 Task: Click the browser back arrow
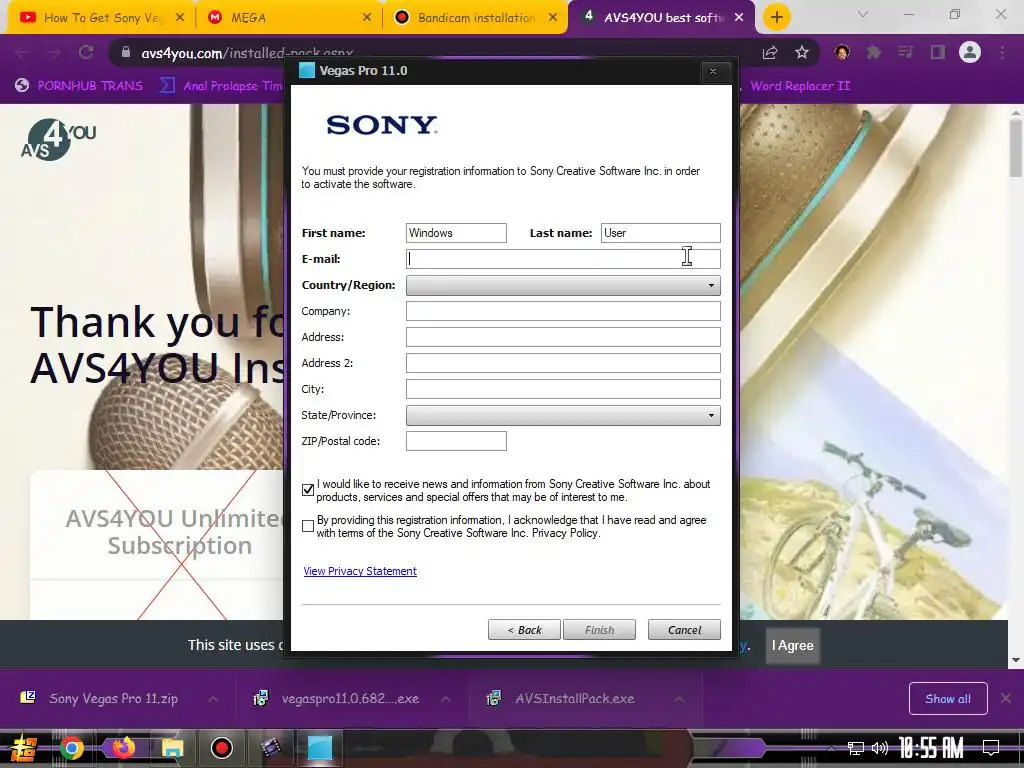[x=21, y=52]
